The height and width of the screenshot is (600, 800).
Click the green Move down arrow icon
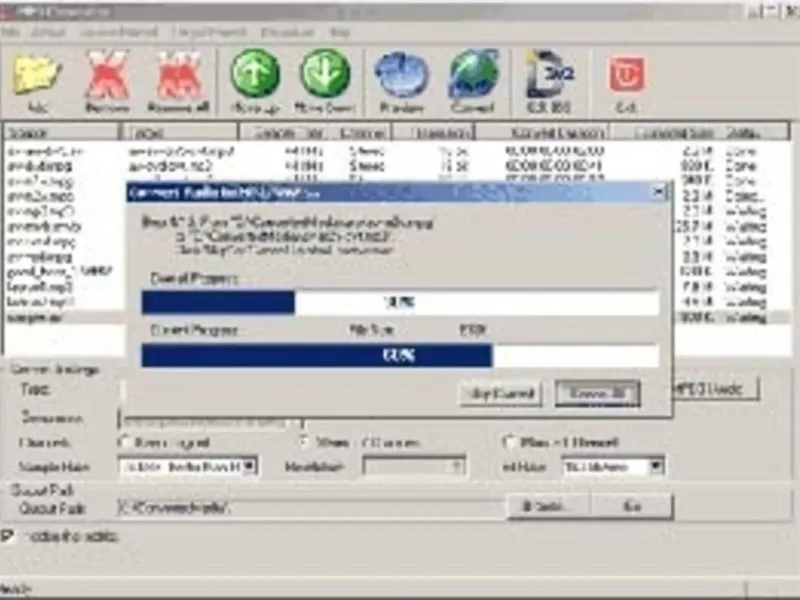pos(326,73)
